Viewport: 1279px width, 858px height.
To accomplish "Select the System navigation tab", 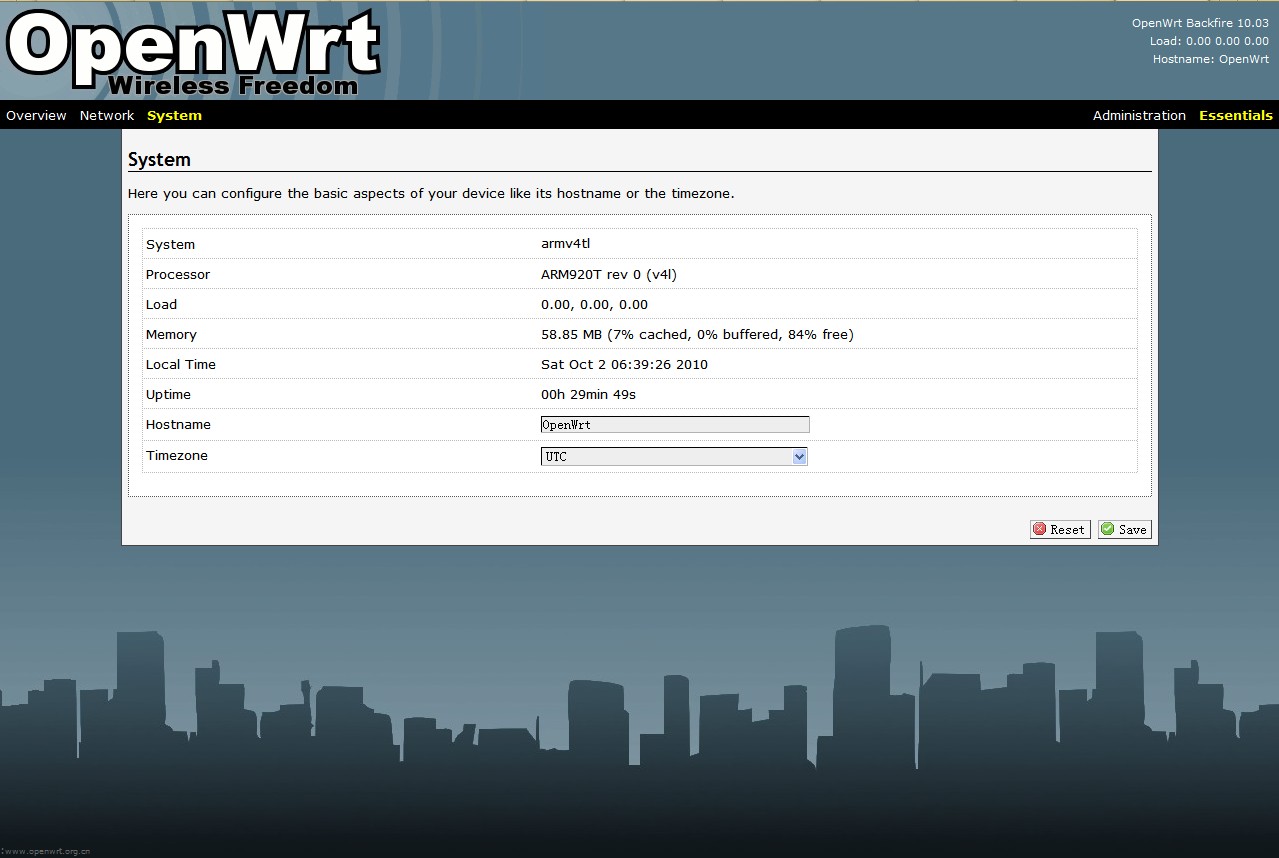I will 174,115.
